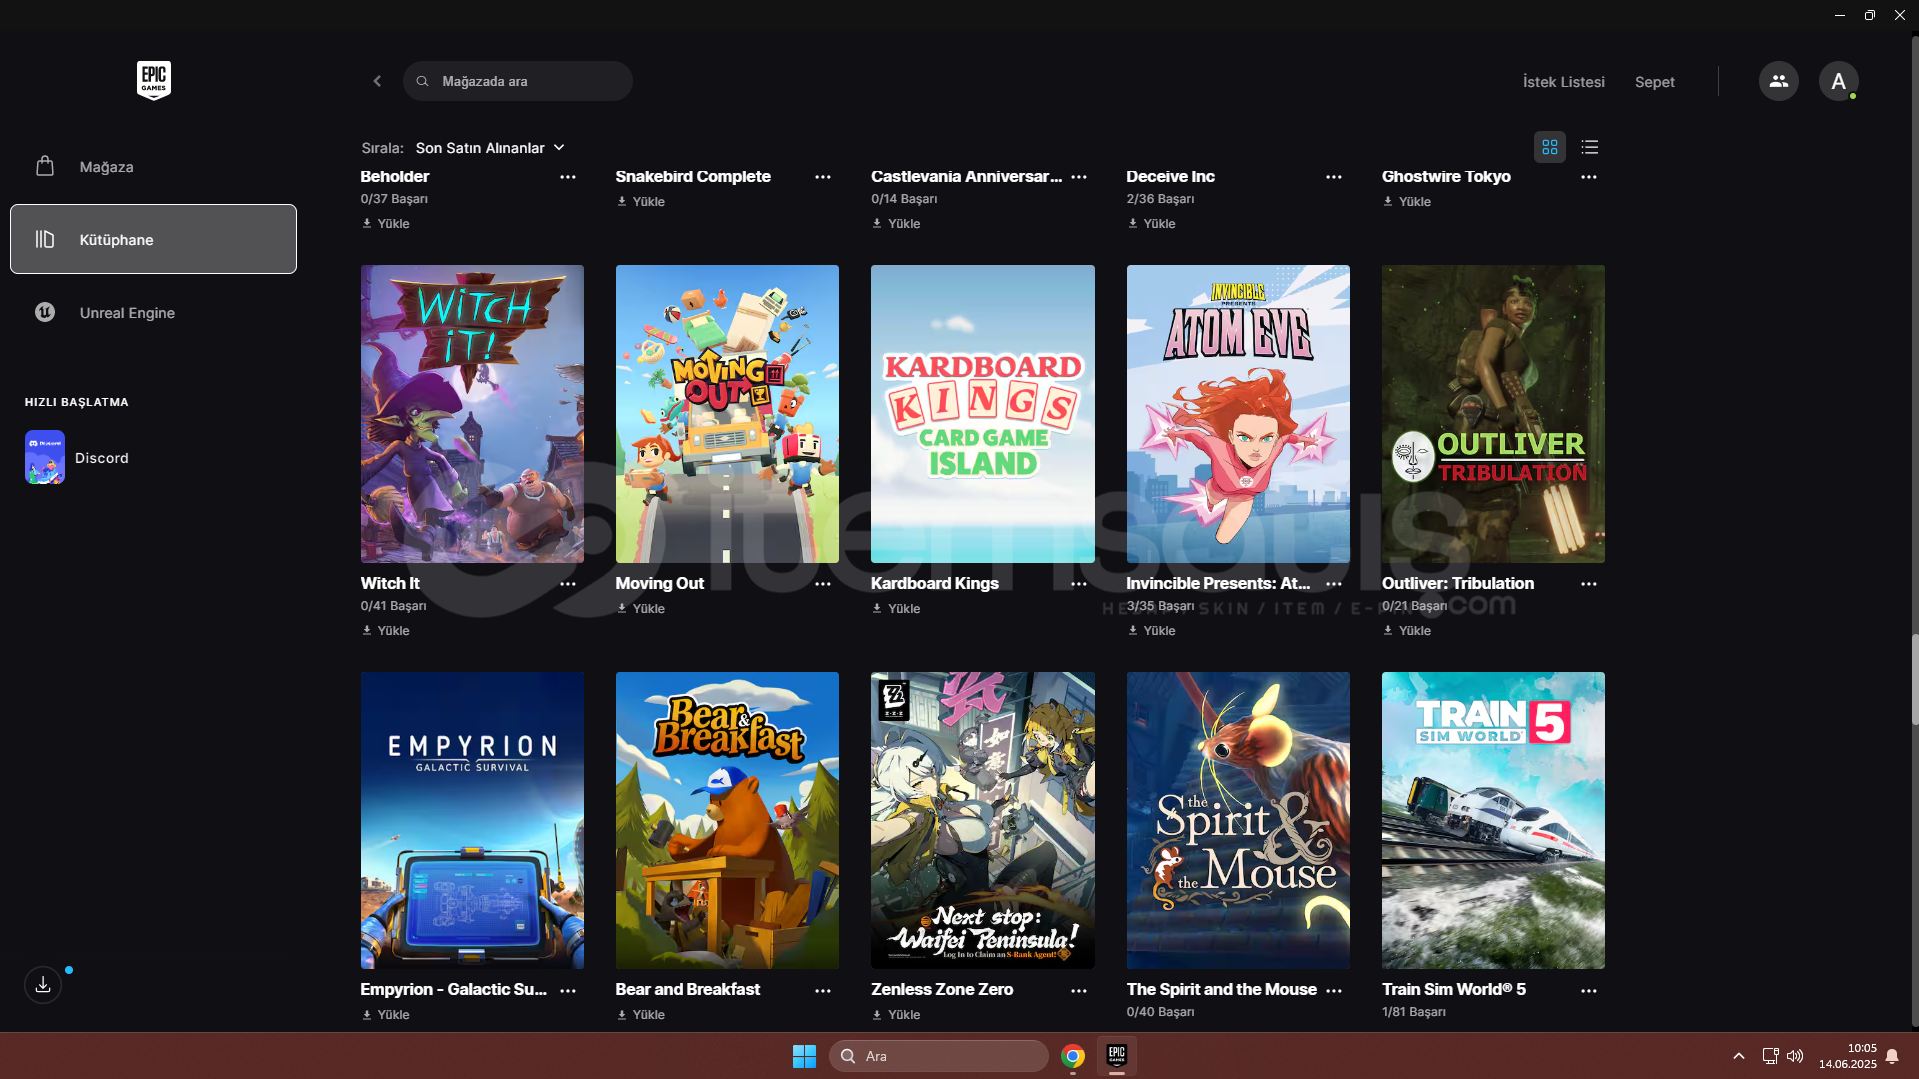Viewport: 1919px width, 1079px height.
Task: Click the library vertical scrollbar
Action: coord(1915,680)
